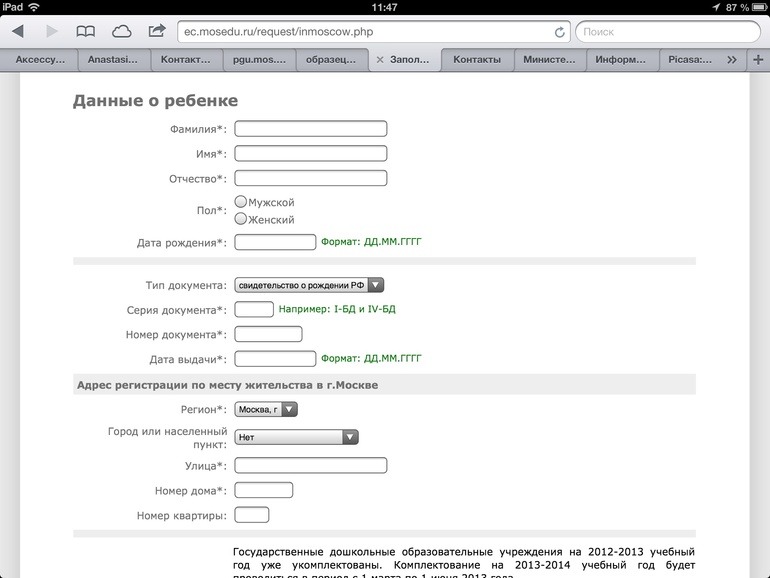770x578 pixels.
Task: Open the Тип документа dropdown
Action: coord(309,285)
